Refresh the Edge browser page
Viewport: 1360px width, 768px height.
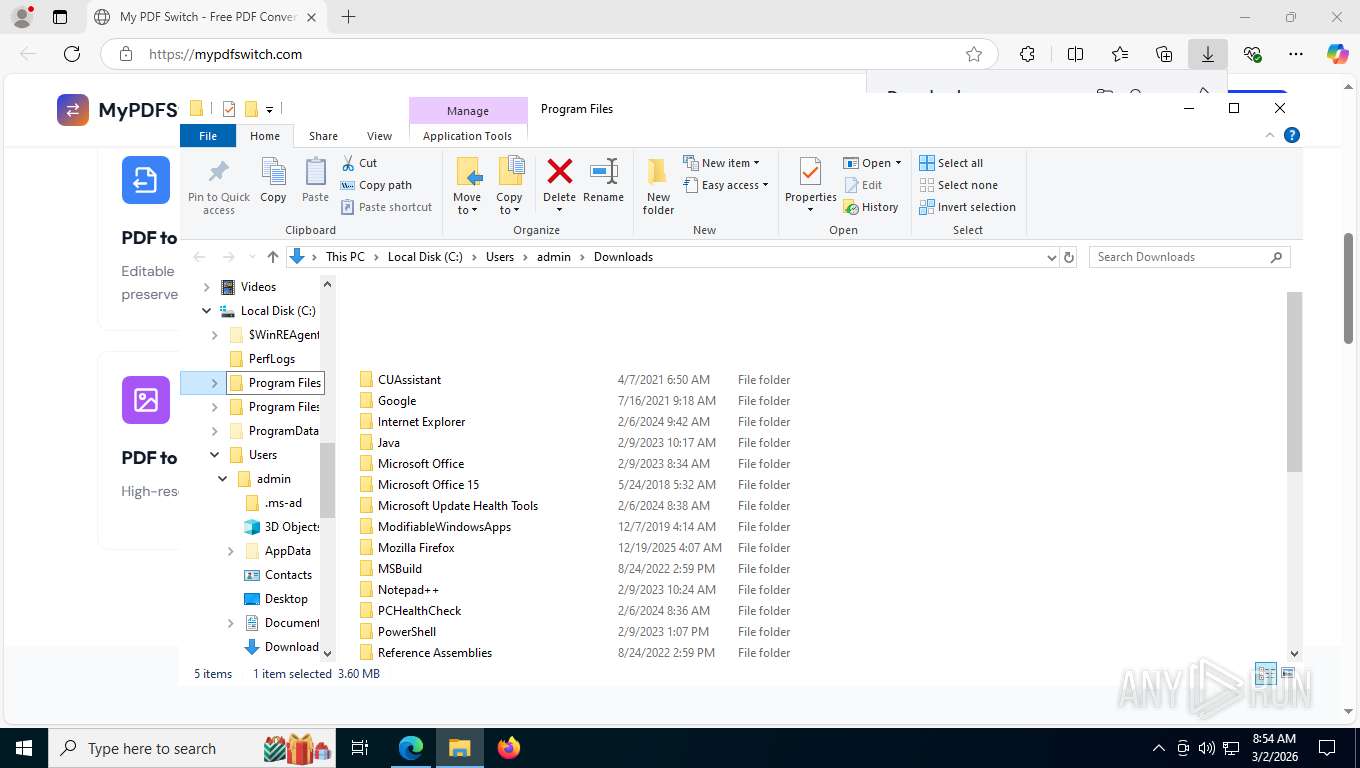click(x=72, y=54)
